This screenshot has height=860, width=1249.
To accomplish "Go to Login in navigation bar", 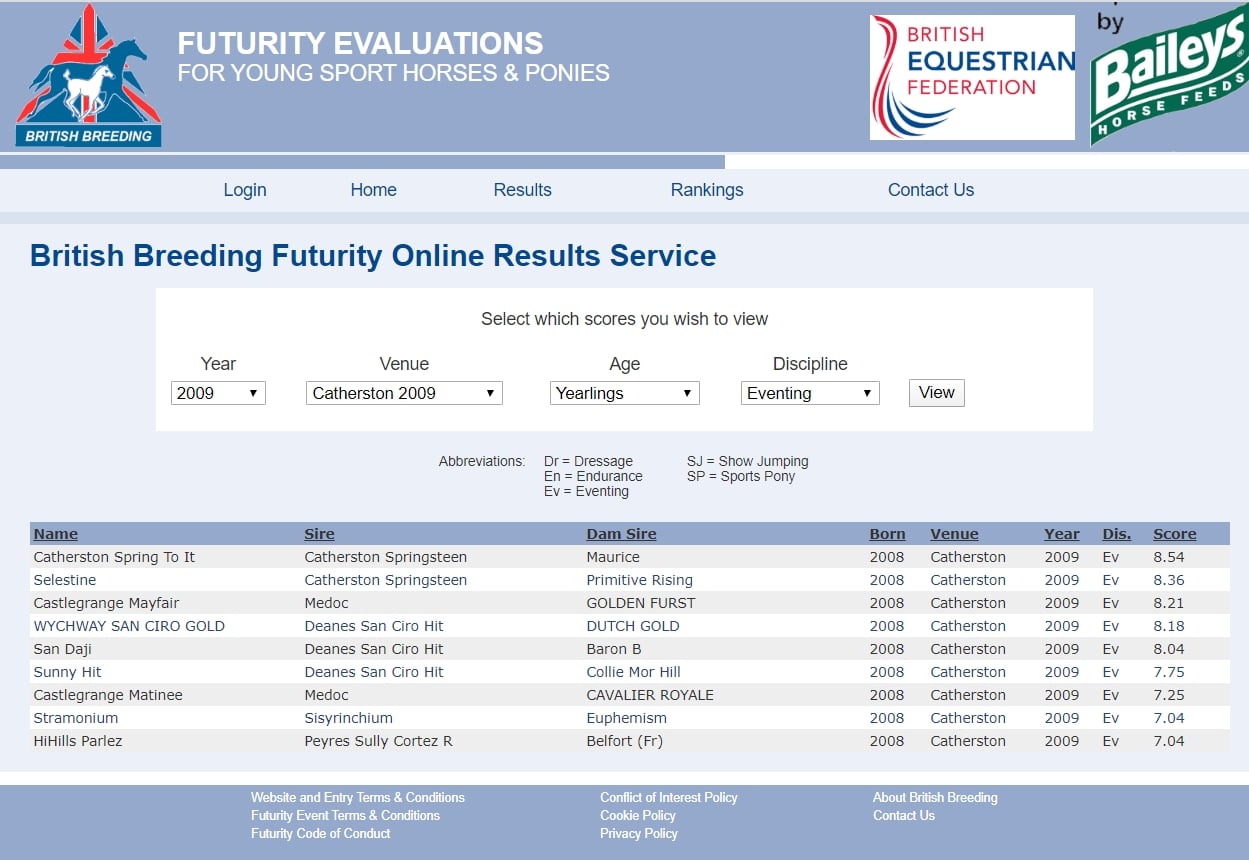I will (x=245, y=190).
